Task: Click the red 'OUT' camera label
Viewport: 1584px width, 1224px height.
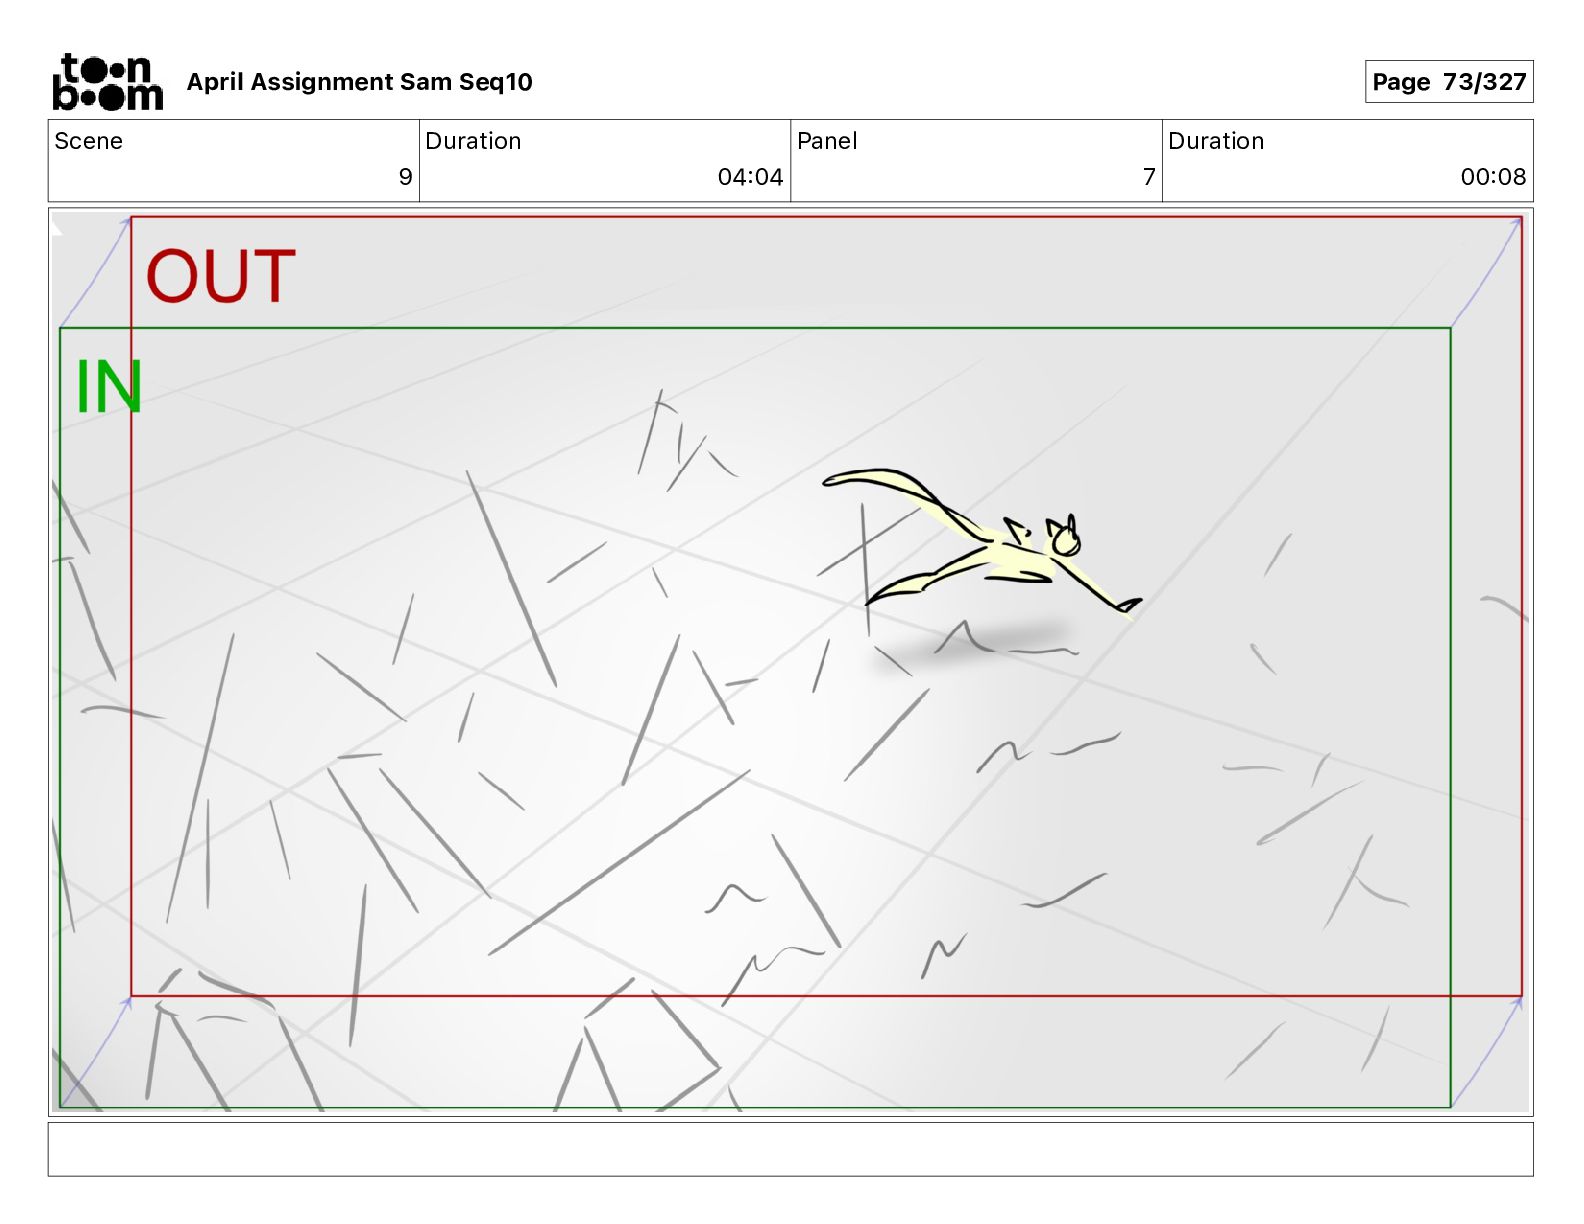Action: (221, 277)
